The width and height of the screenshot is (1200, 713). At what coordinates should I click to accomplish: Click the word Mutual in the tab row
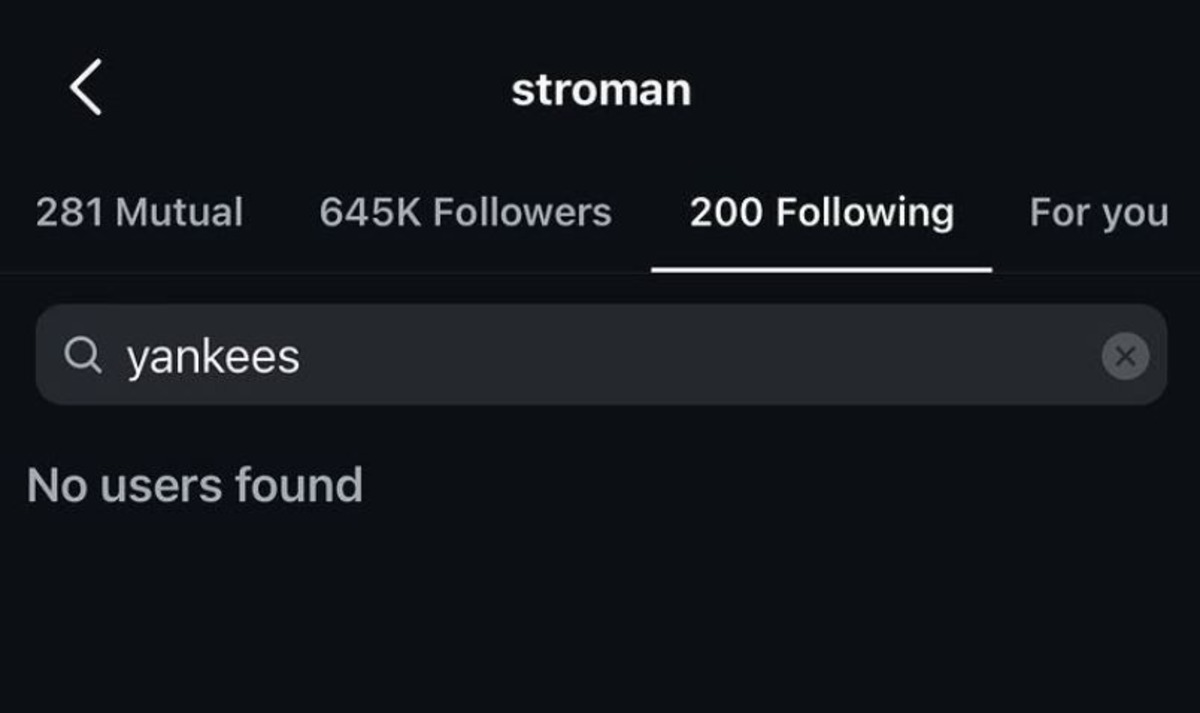click(179, 212)
